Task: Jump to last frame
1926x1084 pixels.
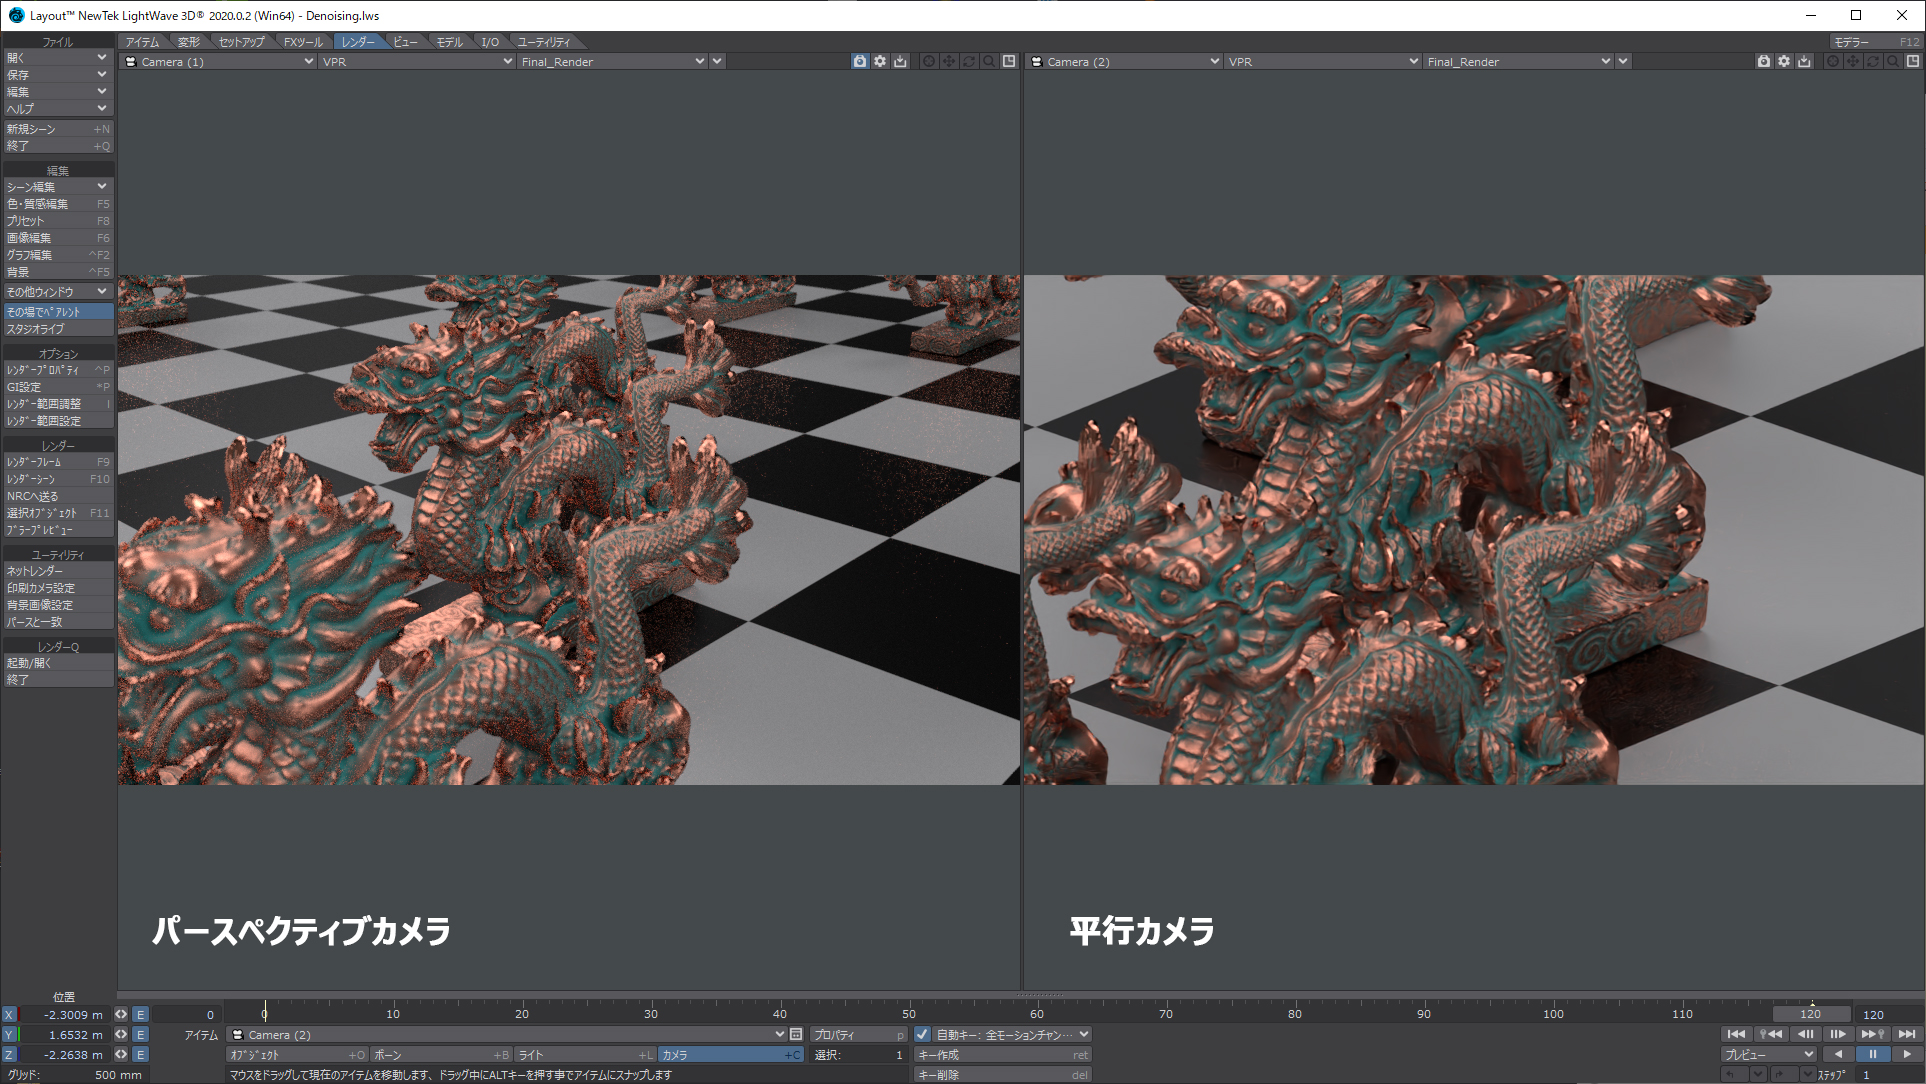Action: pyautogui.click(x=1906, y=1034)
